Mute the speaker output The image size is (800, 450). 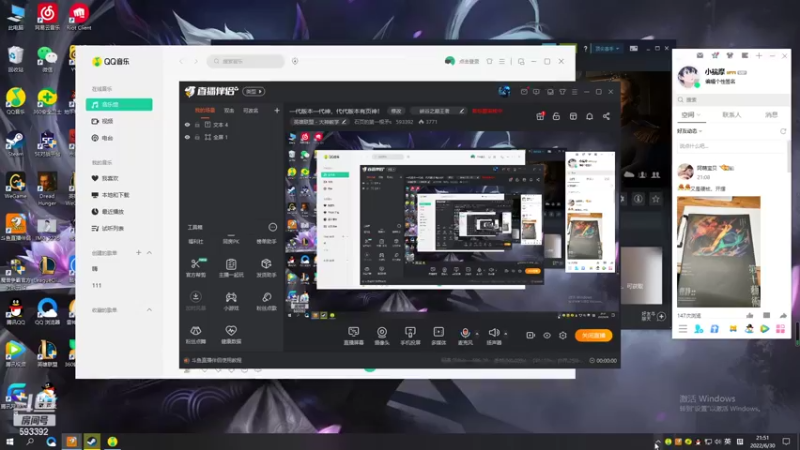coord(493,333)
